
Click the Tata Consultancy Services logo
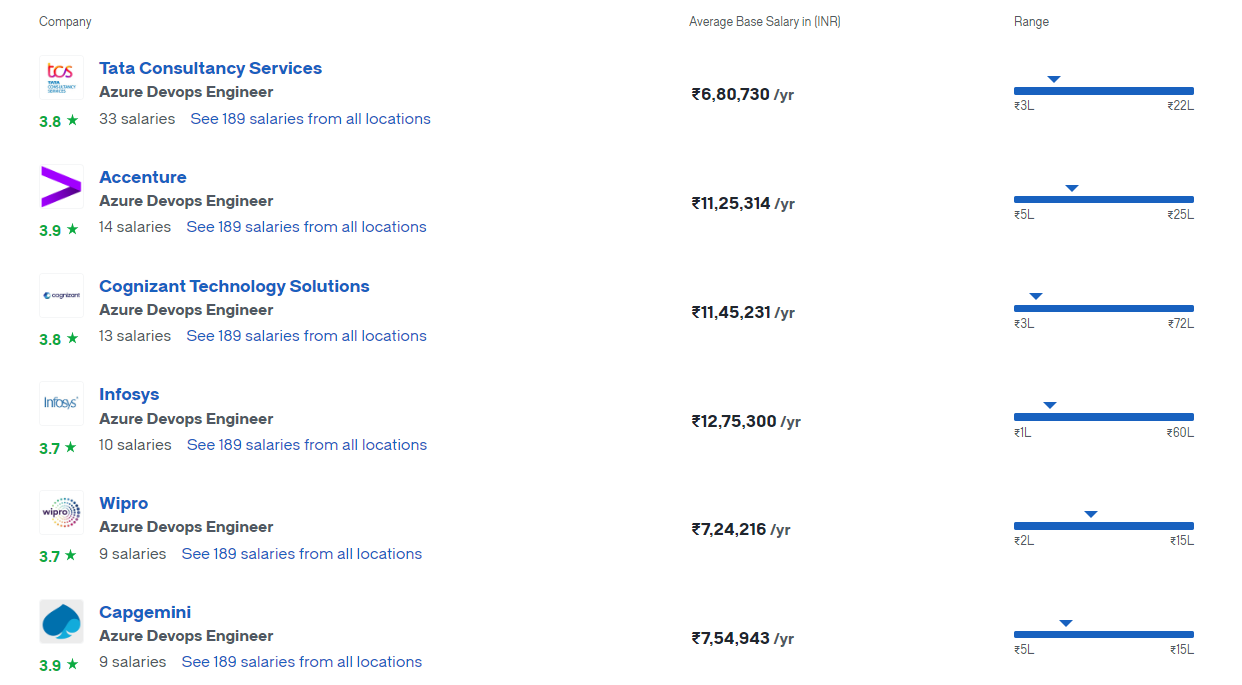pyautogui.click(x=61, y=78)
